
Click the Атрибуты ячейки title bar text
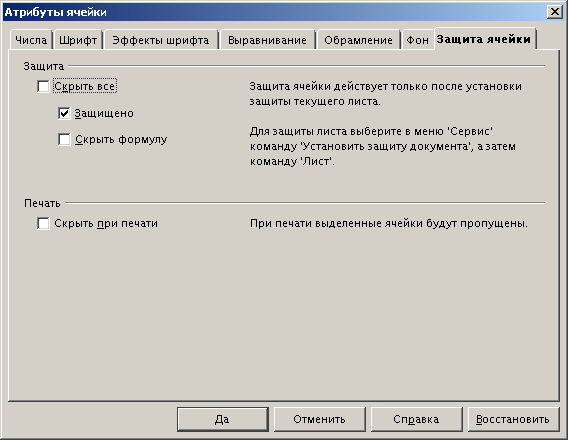[55, 12]
